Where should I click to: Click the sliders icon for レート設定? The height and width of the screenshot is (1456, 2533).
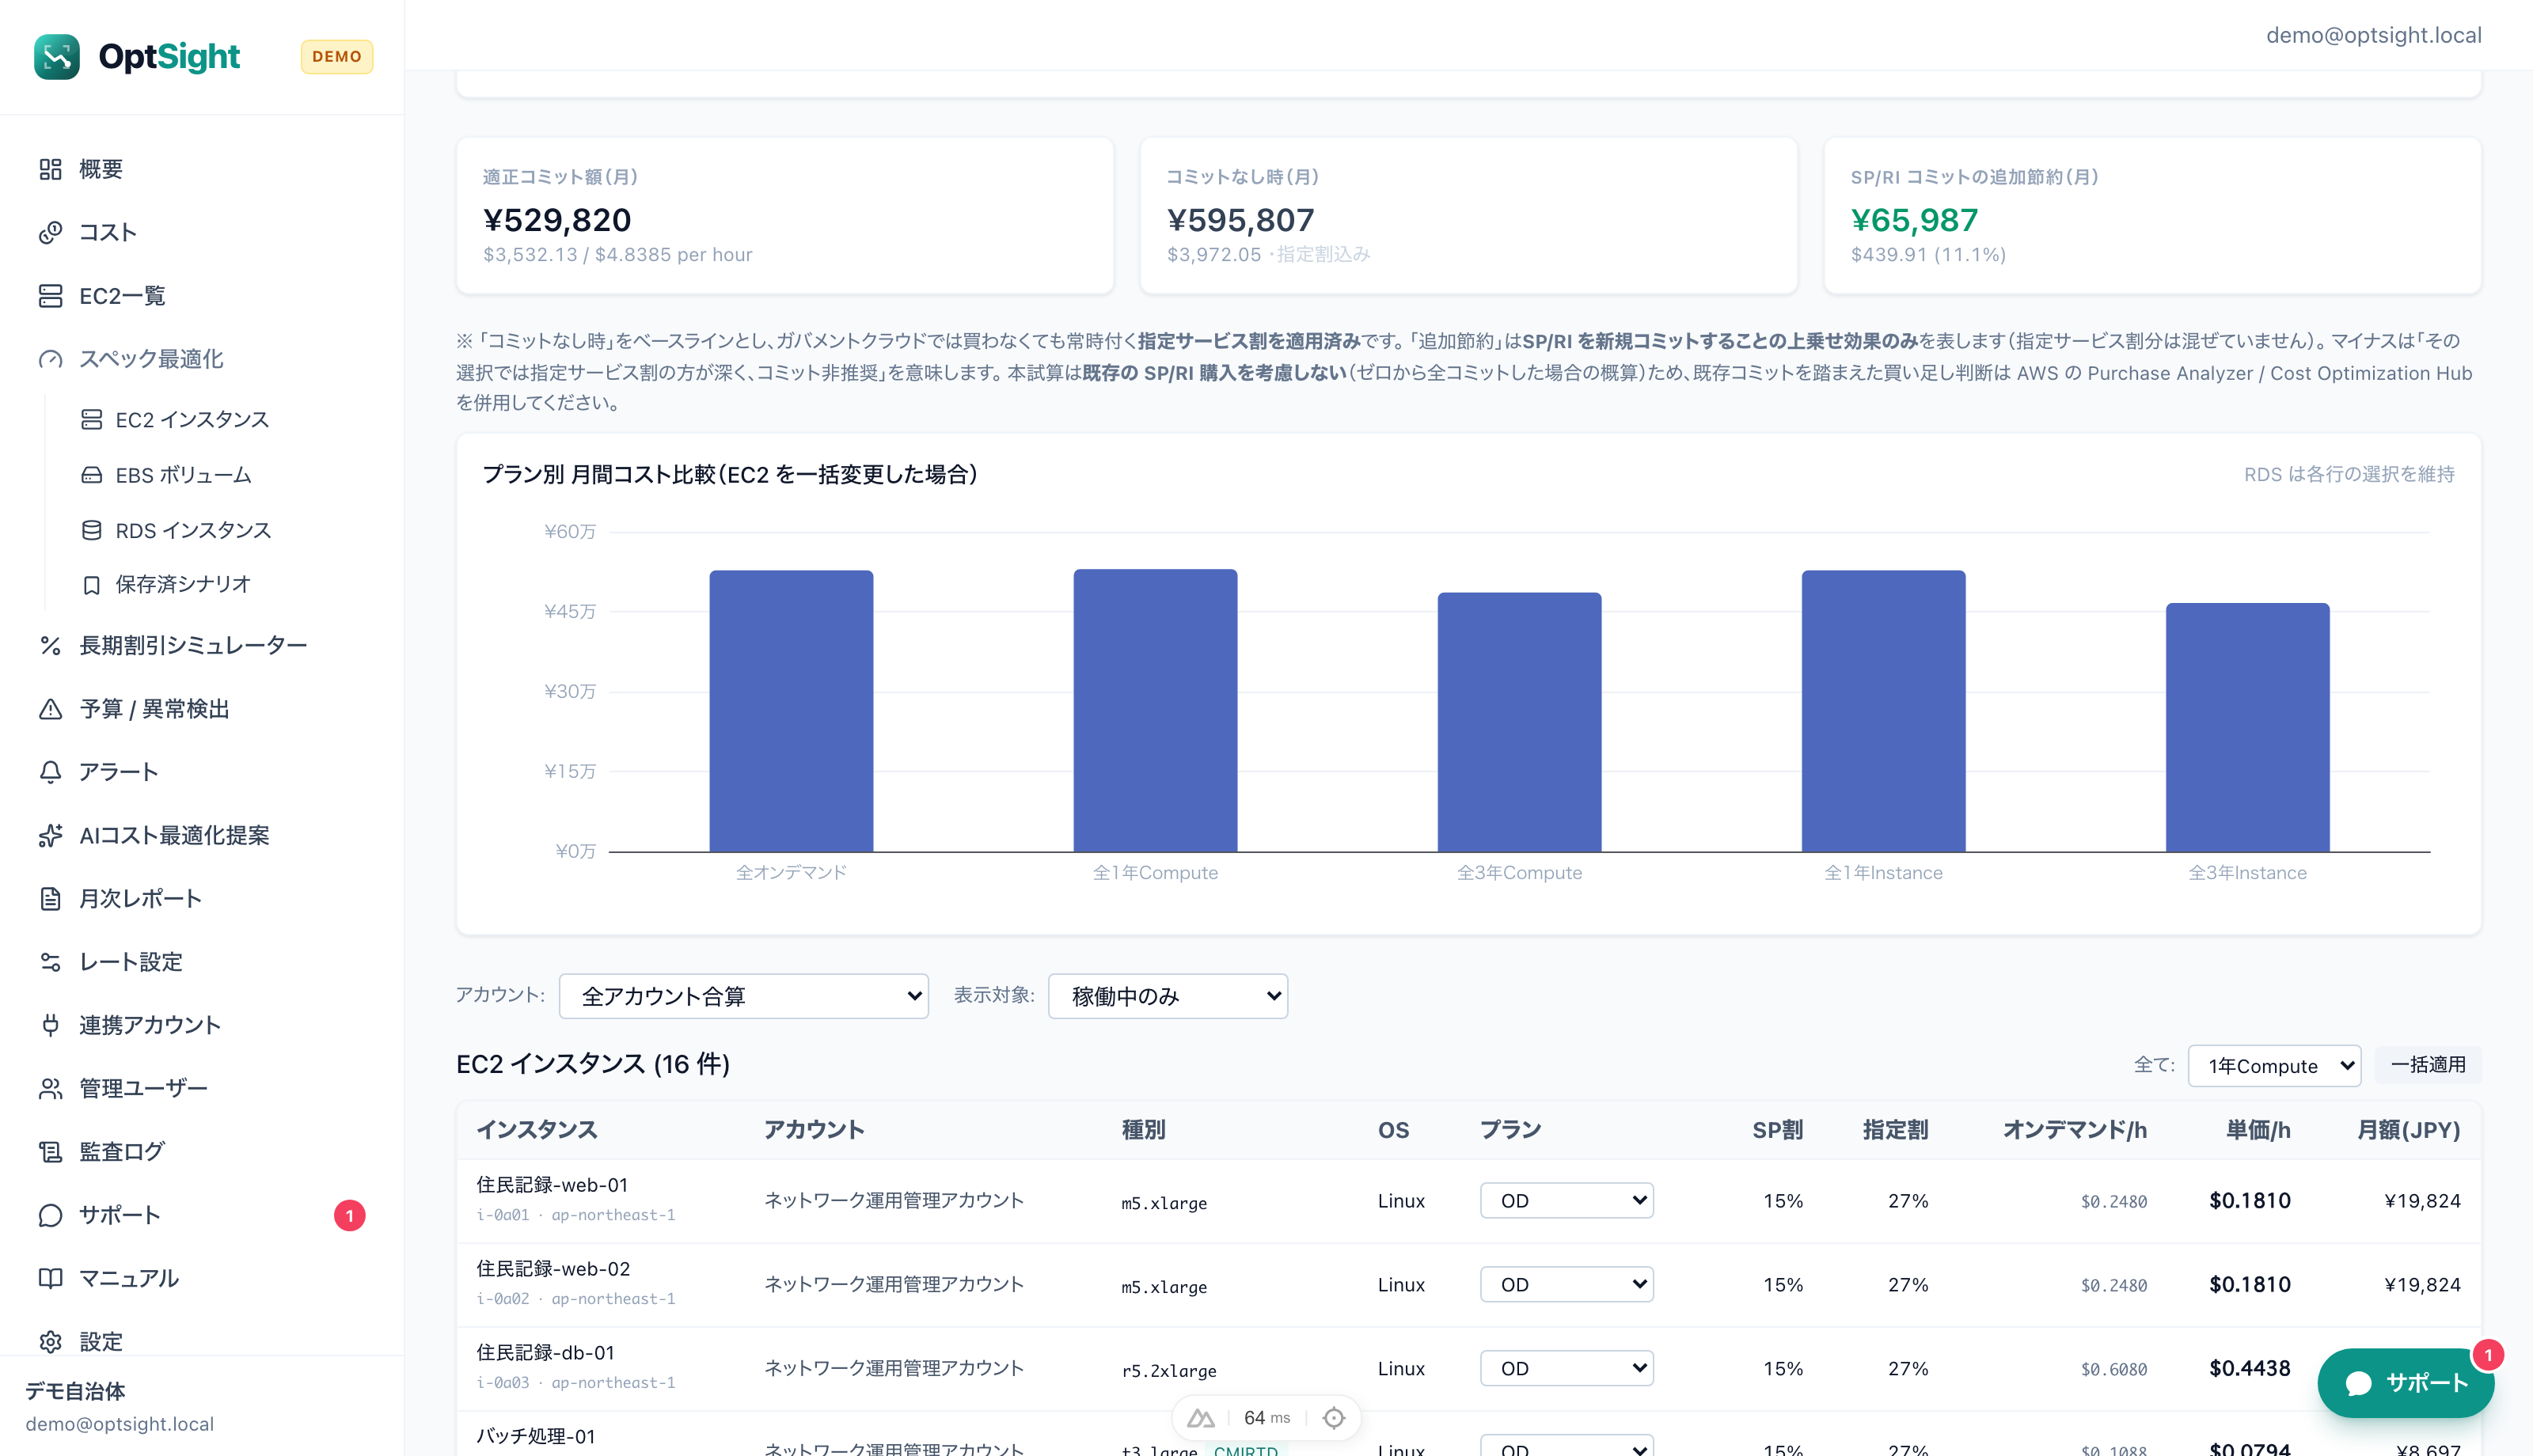[51, 962]
